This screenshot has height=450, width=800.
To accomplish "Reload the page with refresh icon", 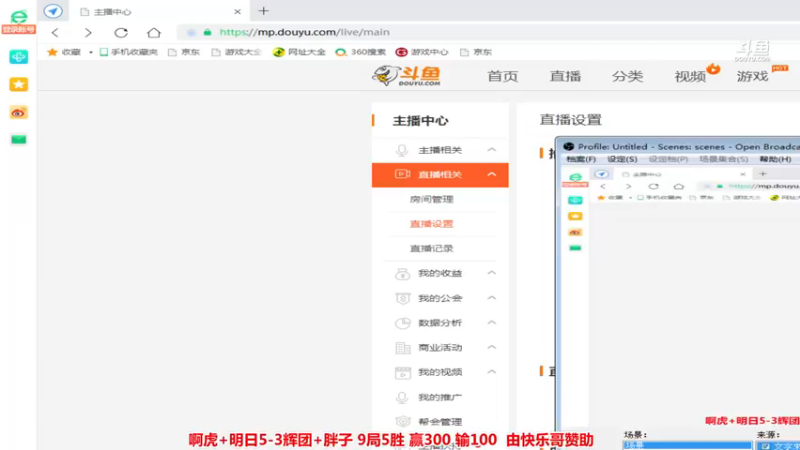I will 121,33.
